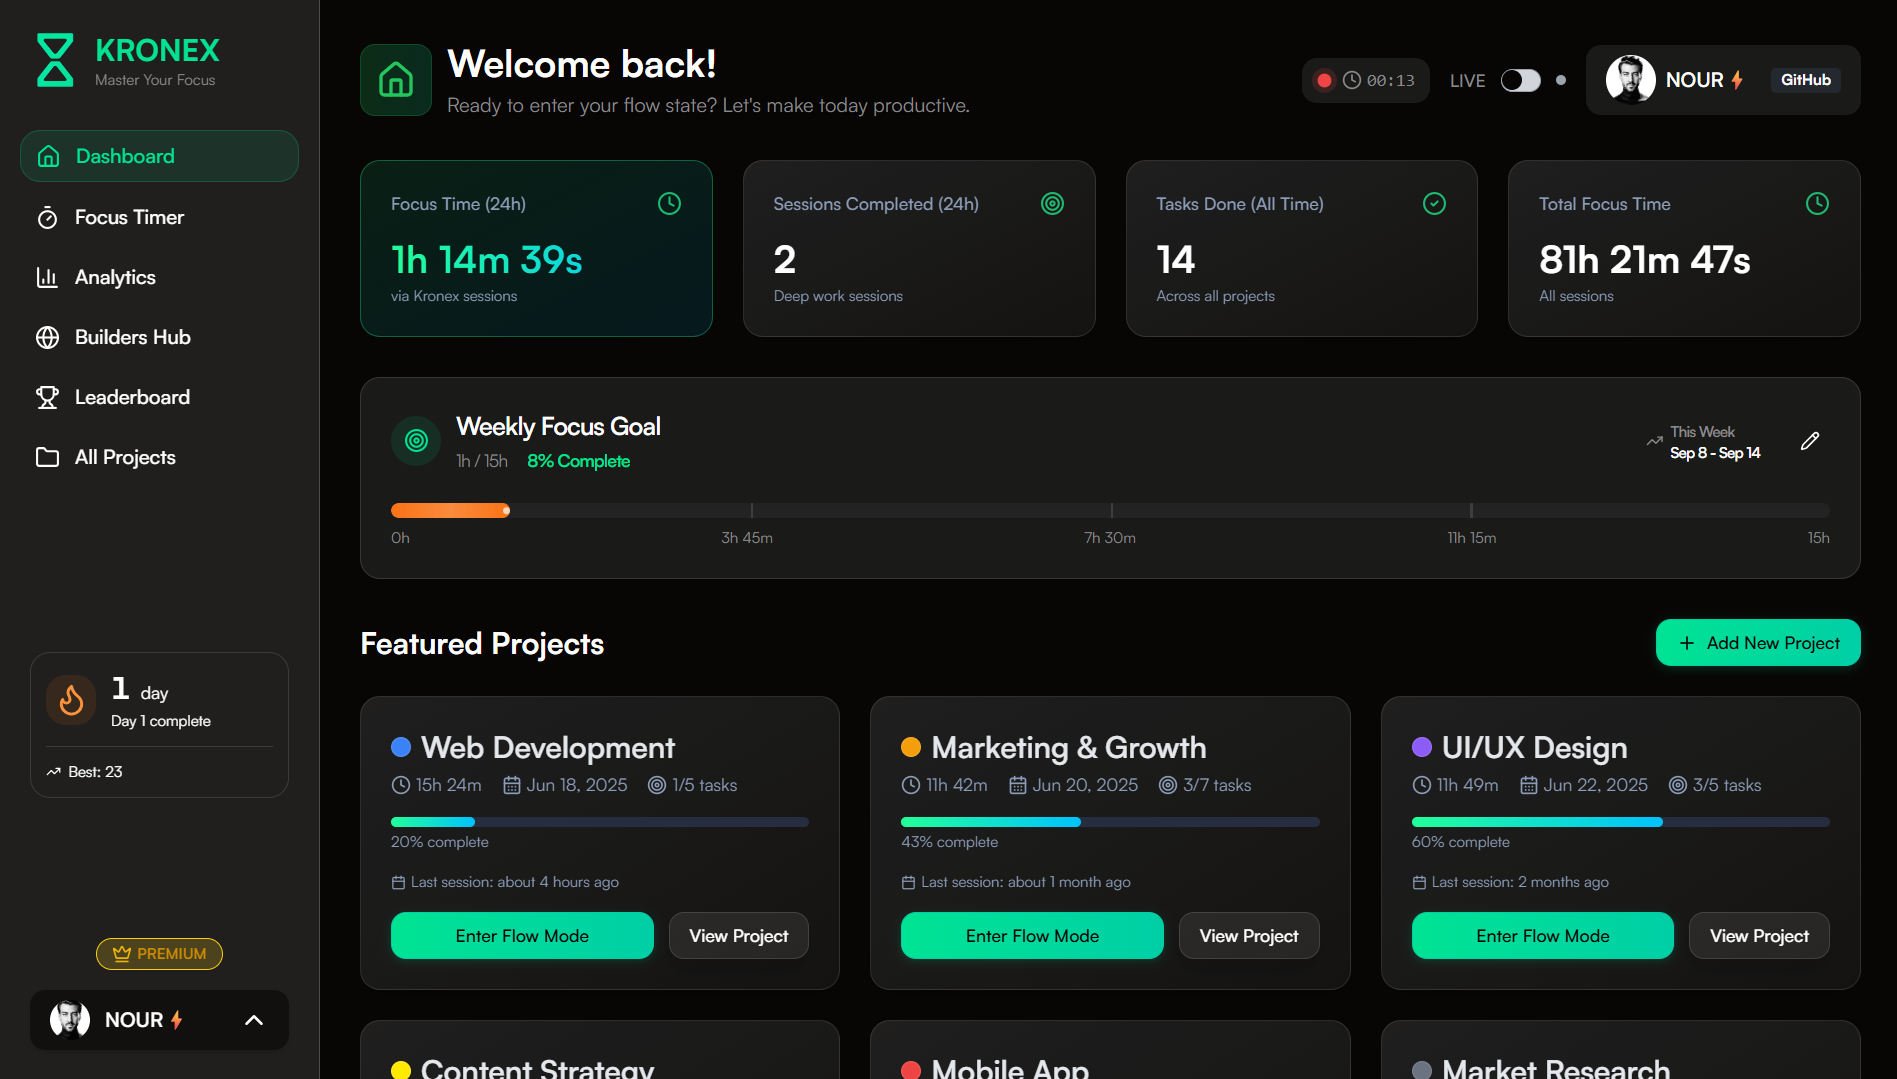
Task: Expand the NOUR user menu chevron
Action: tap(254, 1020)
